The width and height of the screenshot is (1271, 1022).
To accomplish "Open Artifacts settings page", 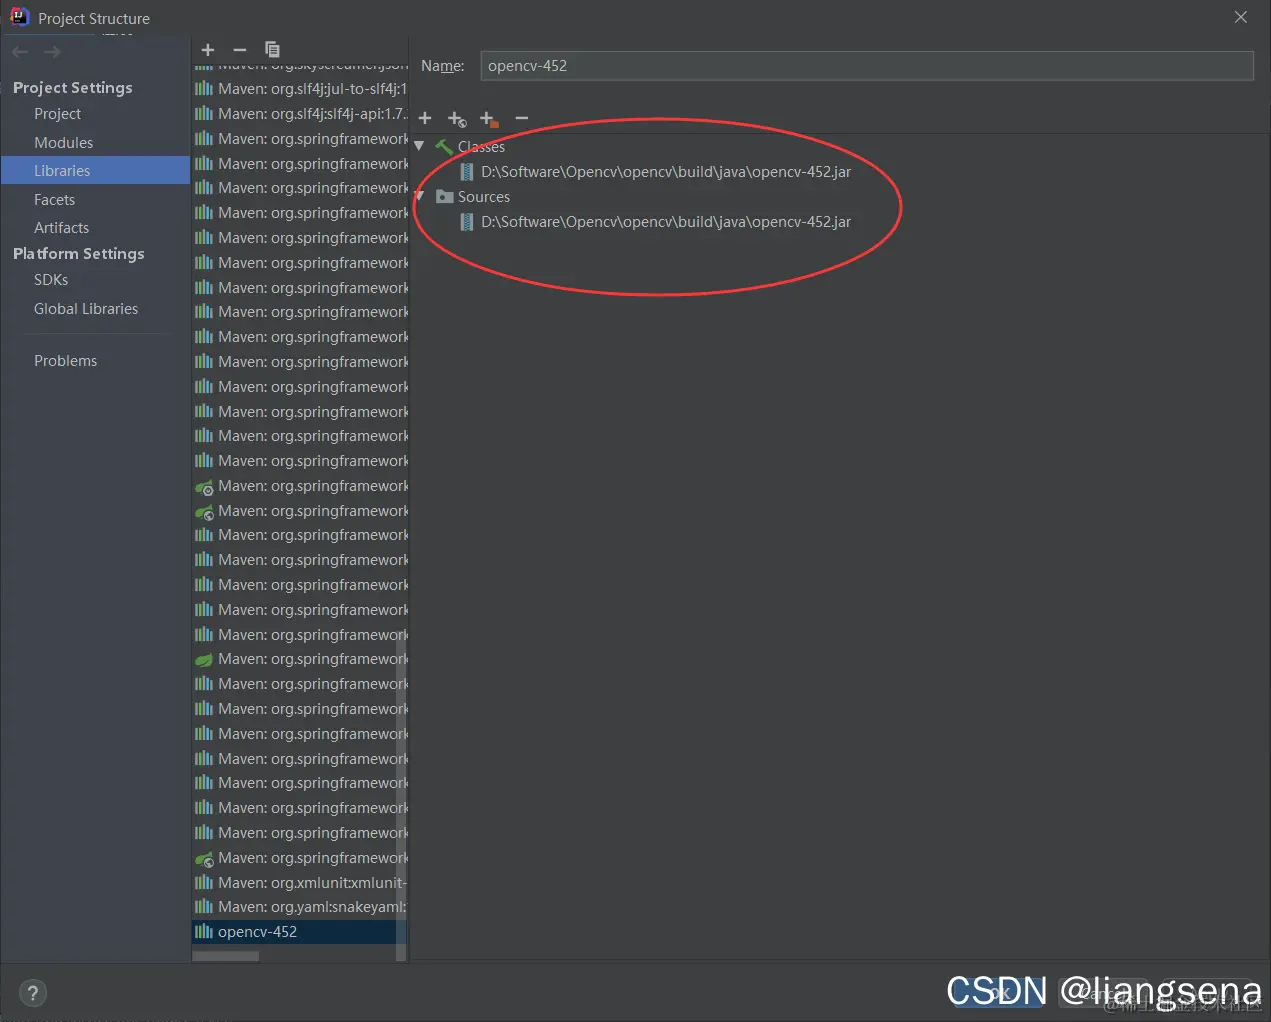I will (61, 228).
